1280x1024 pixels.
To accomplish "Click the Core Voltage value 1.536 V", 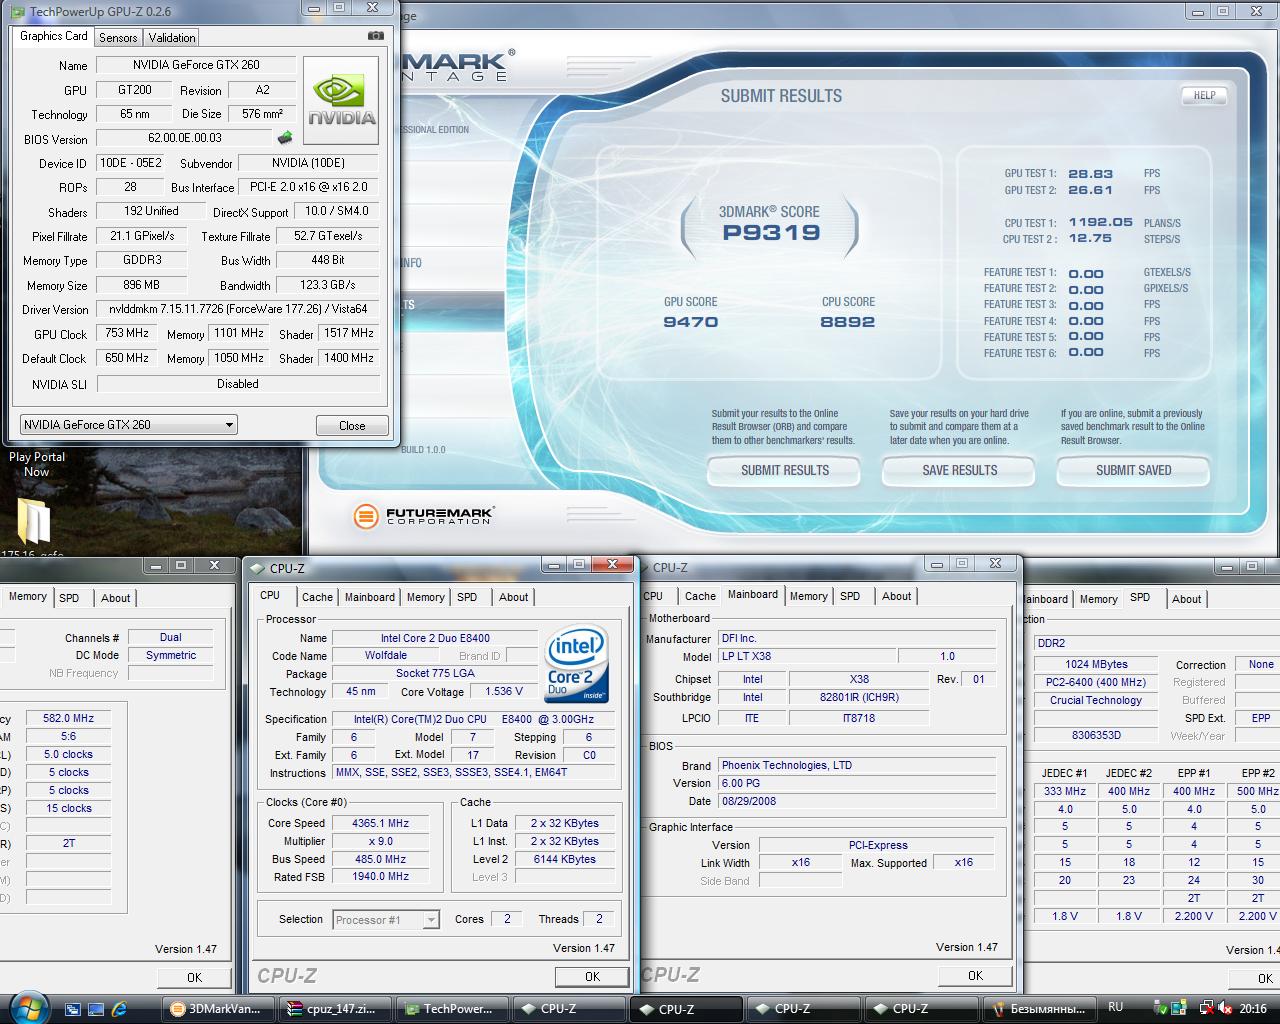I will click(x=505, y=691).
